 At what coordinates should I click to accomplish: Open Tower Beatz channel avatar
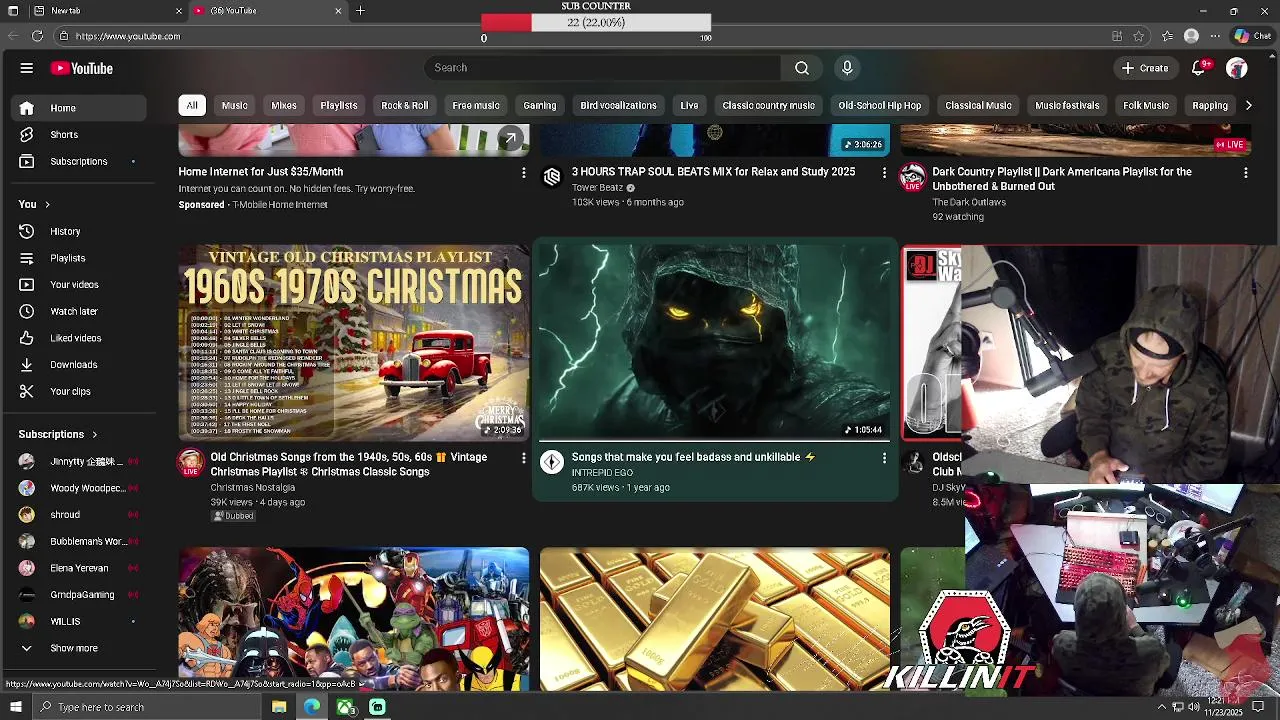(552, 177)
